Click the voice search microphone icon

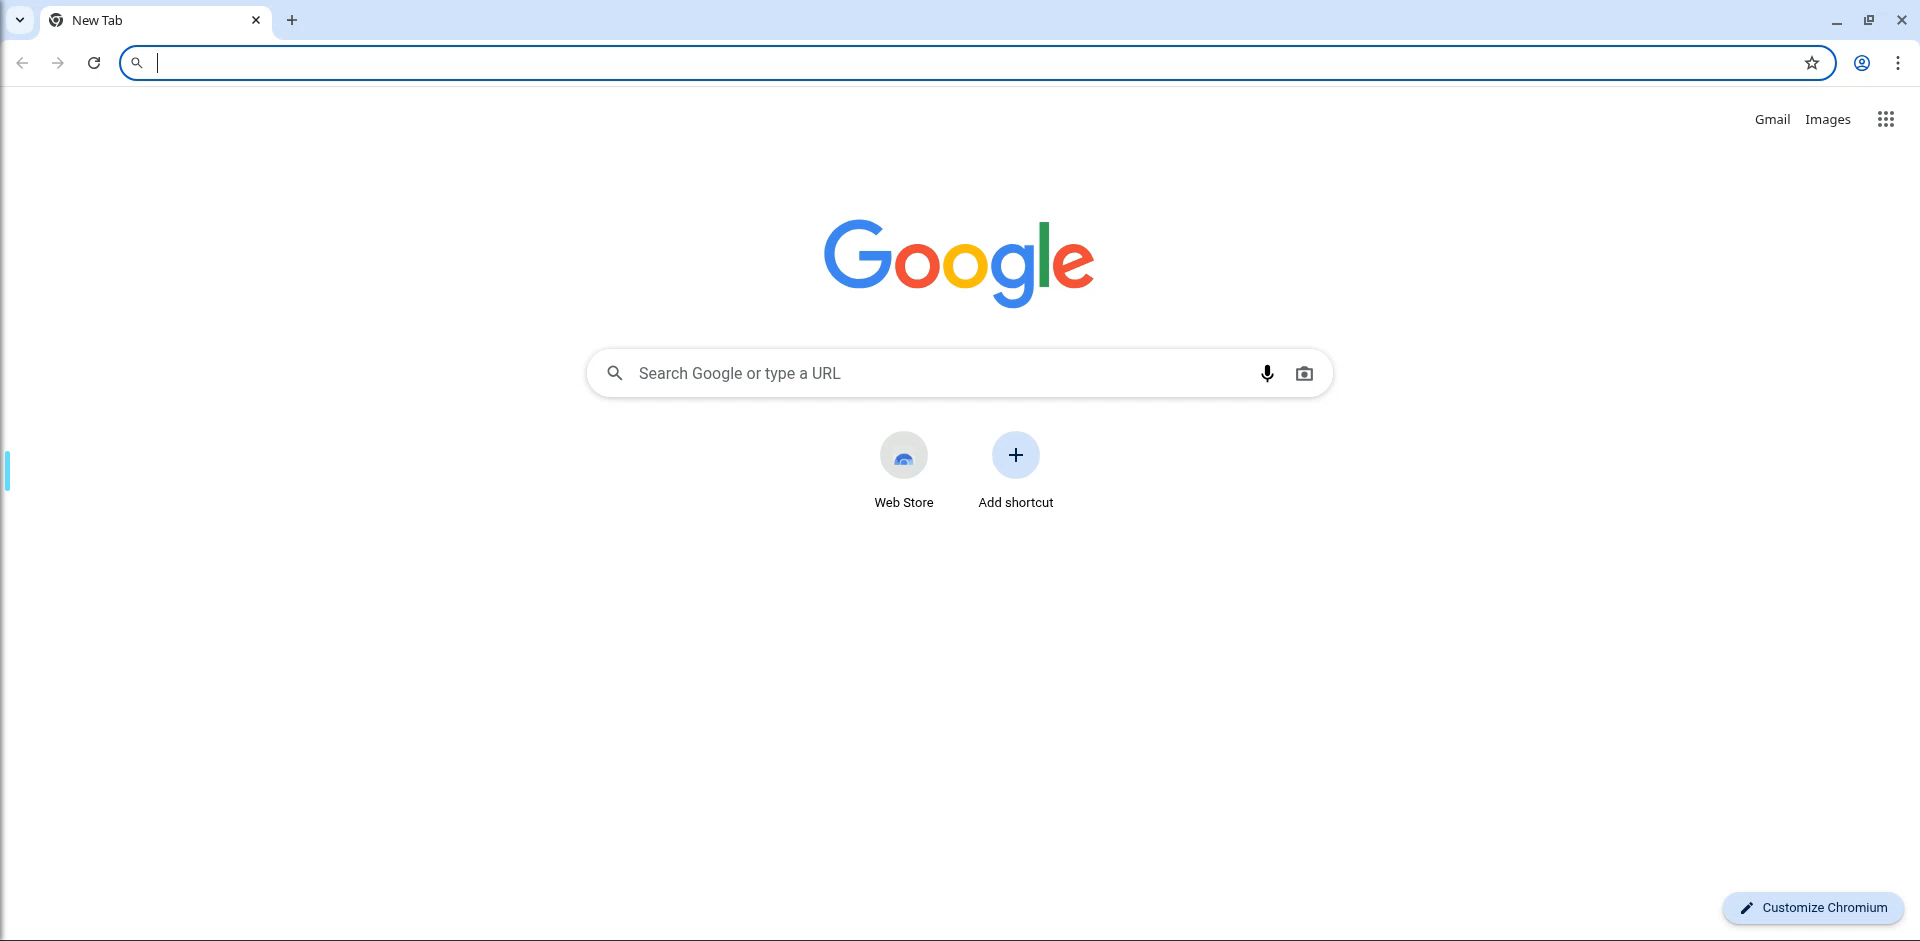(1267, 373)
